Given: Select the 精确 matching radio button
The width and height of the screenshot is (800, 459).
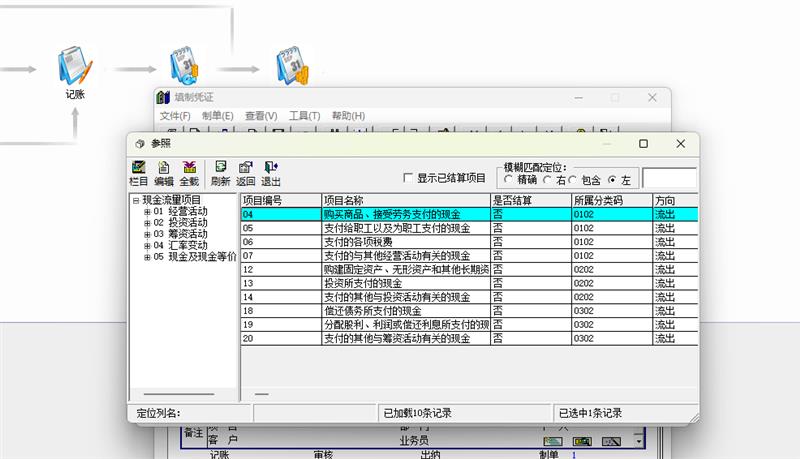Looking at the screenshot, I should [x=509, y=180].
